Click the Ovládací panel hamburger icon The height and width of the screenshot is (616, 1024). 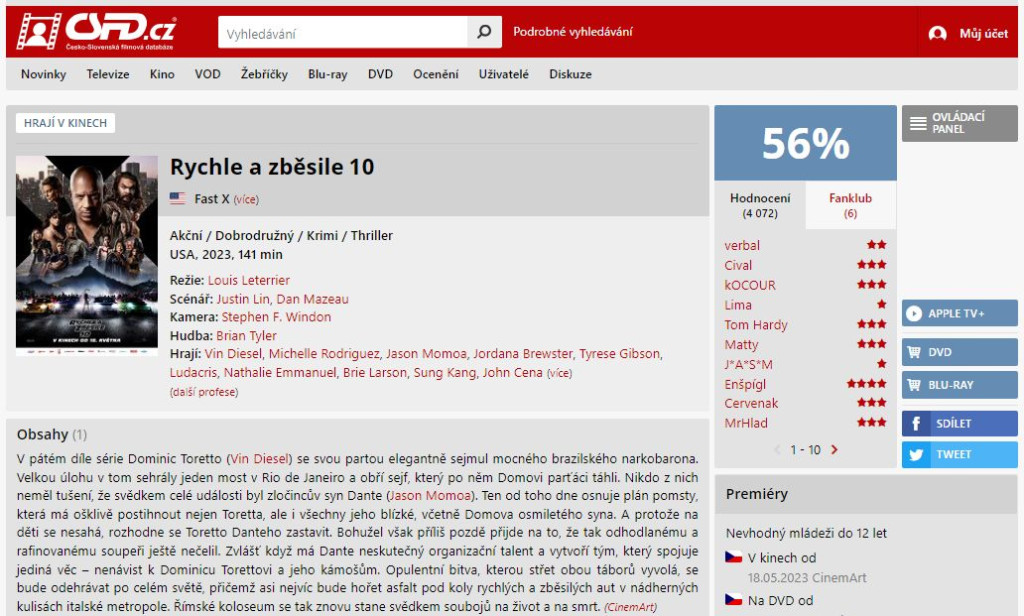[x=918, y=123]
